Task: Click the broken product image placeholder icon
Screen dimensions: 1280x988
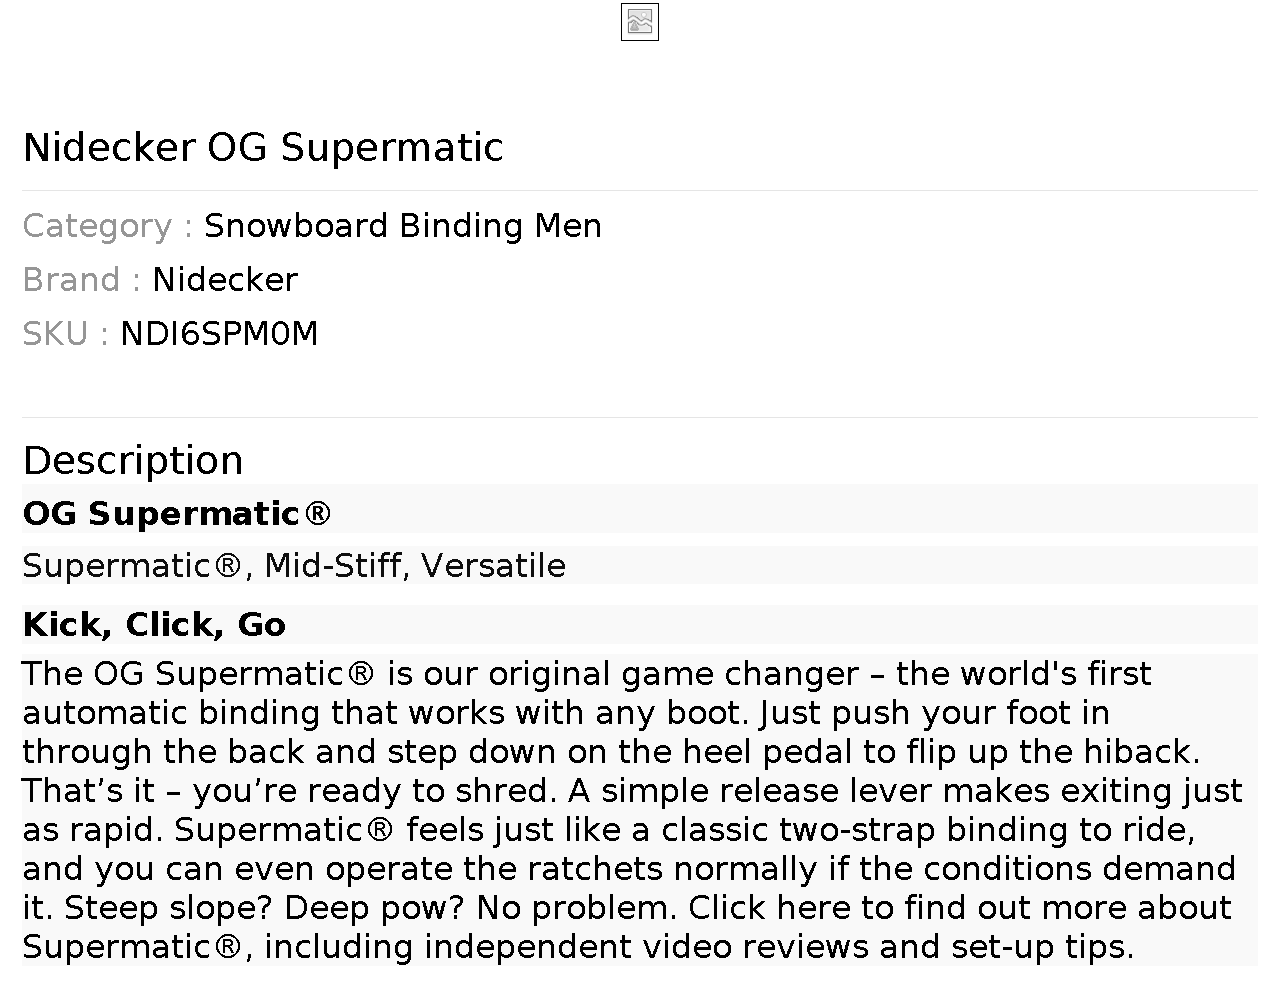Action: pyautogui.click(x=639, y=22)
